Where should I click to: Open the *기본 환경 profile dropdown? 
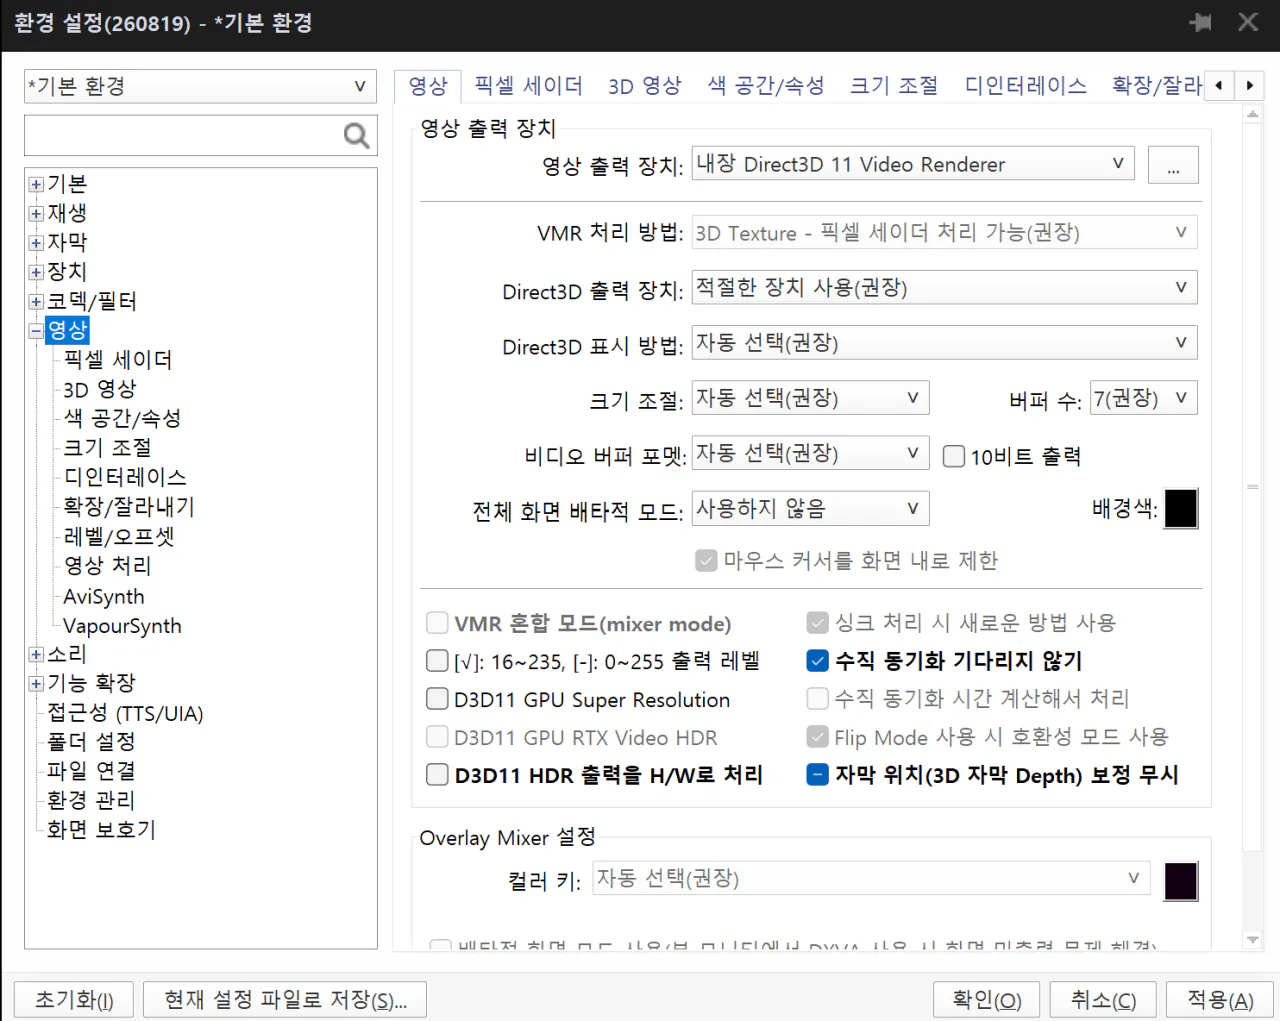(x=200, y=86)
